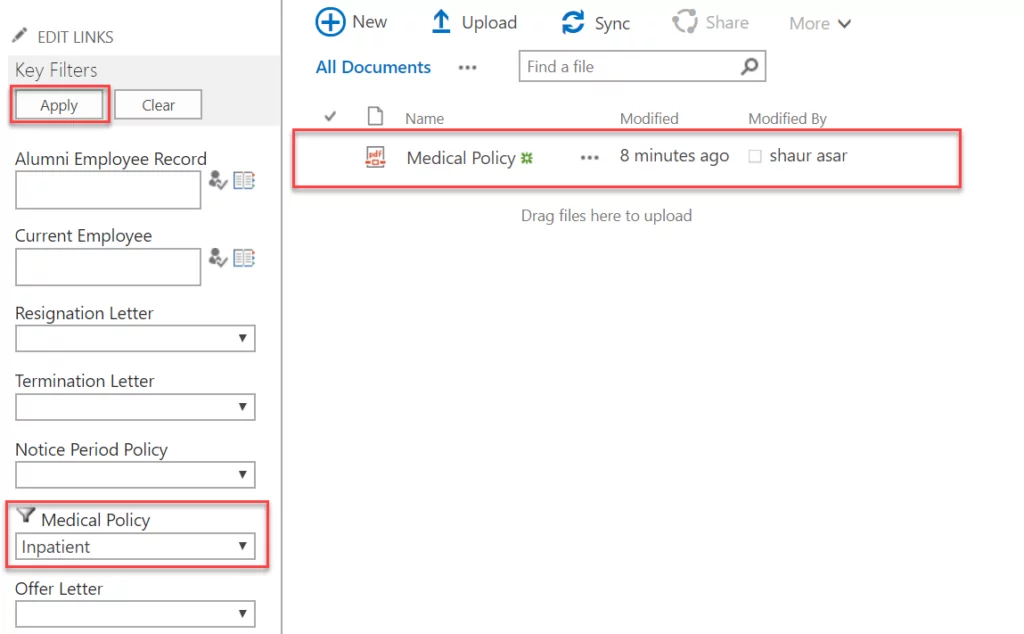The height and width of the screenshot is (634, 1024).
Task: Click the Sync arrows icon
Action: 573,22
